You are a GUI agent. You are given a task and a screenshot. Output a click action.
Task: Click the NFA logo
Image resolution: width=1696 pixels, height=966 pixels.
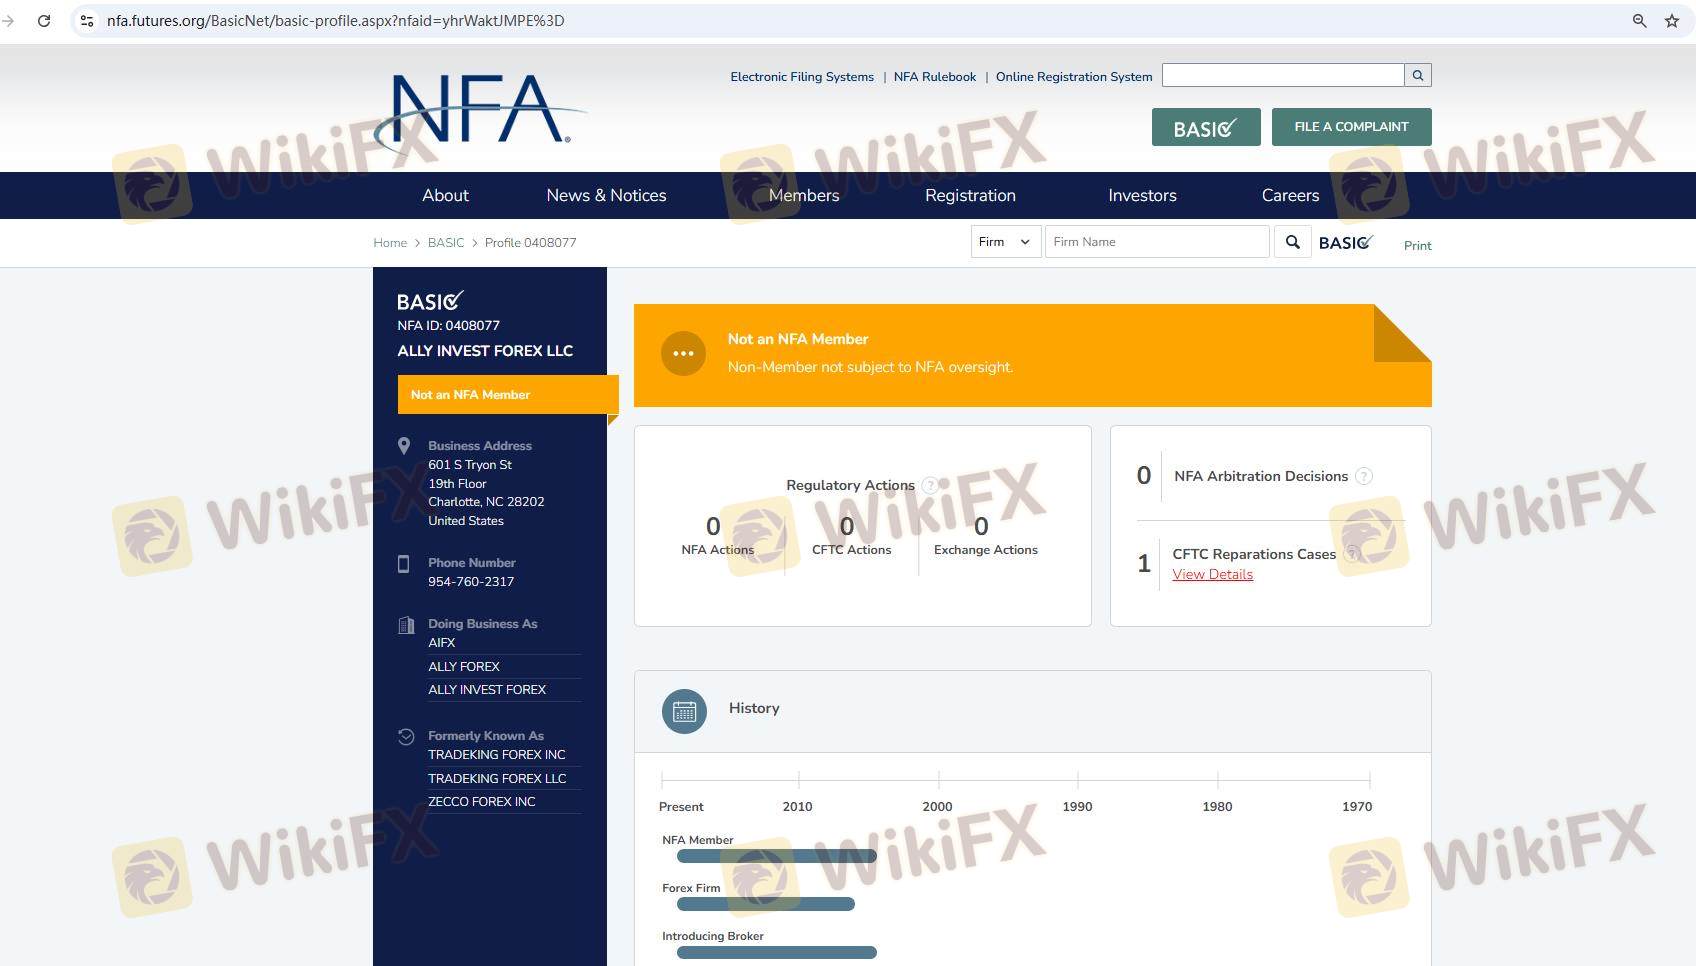[480, 112]
